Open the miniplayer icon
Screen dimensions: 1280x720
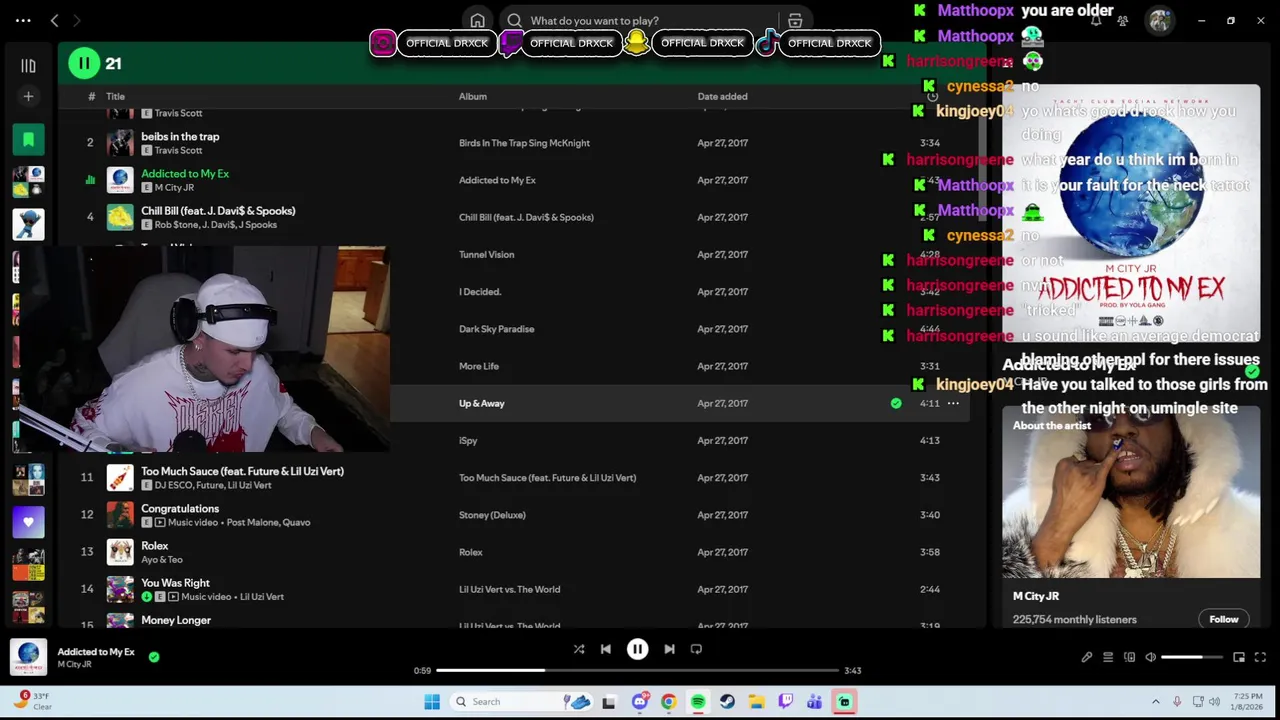click(1239, 657)
